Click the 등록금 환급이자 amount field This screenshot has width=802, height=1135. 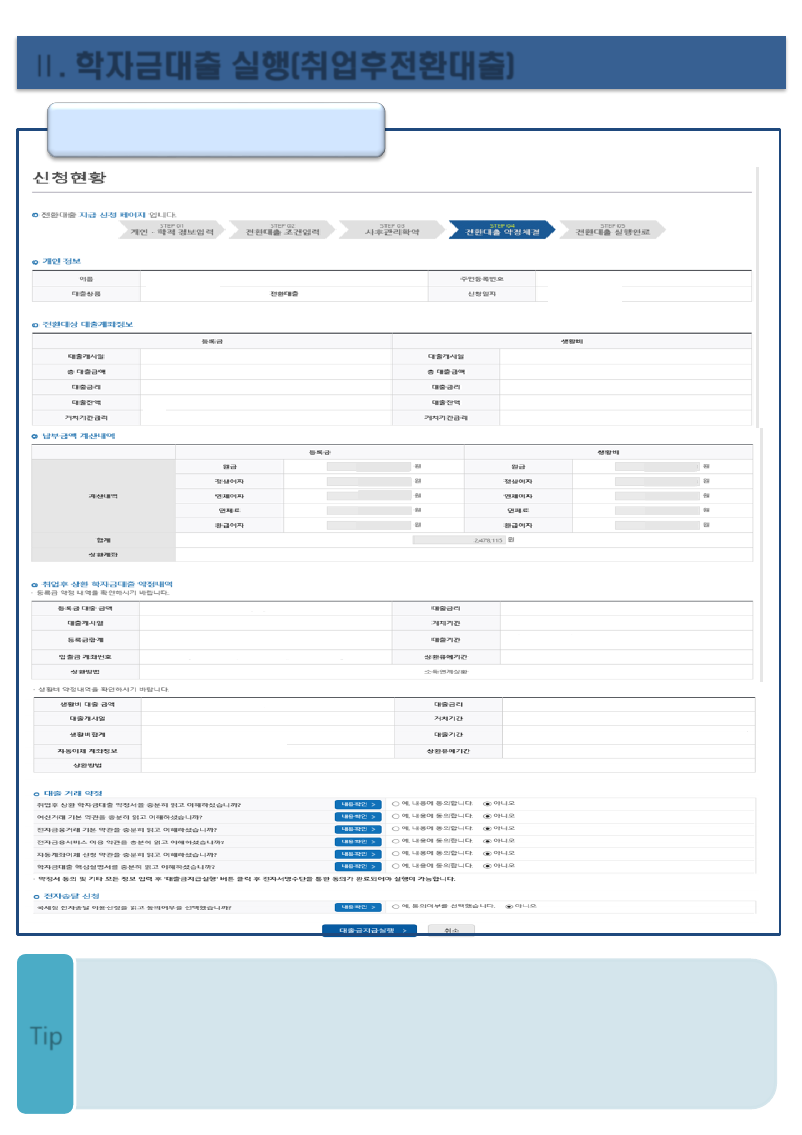tap(369, 525)
